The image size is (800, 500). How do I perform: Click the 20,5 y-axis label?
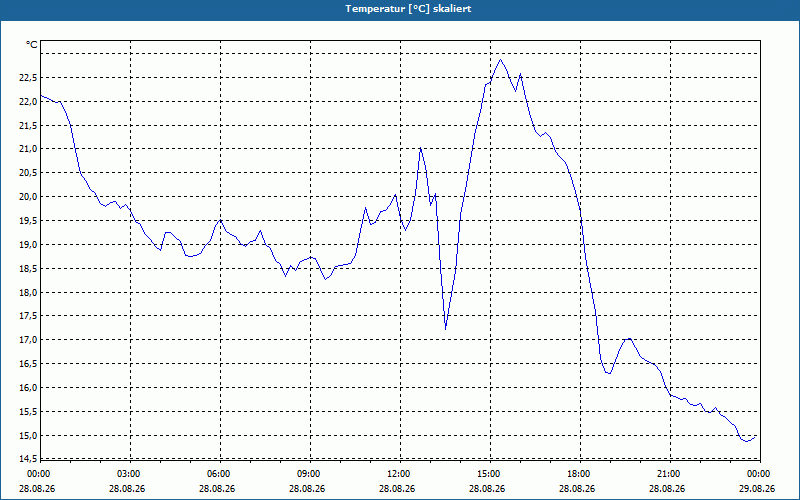tap(29, 173)
